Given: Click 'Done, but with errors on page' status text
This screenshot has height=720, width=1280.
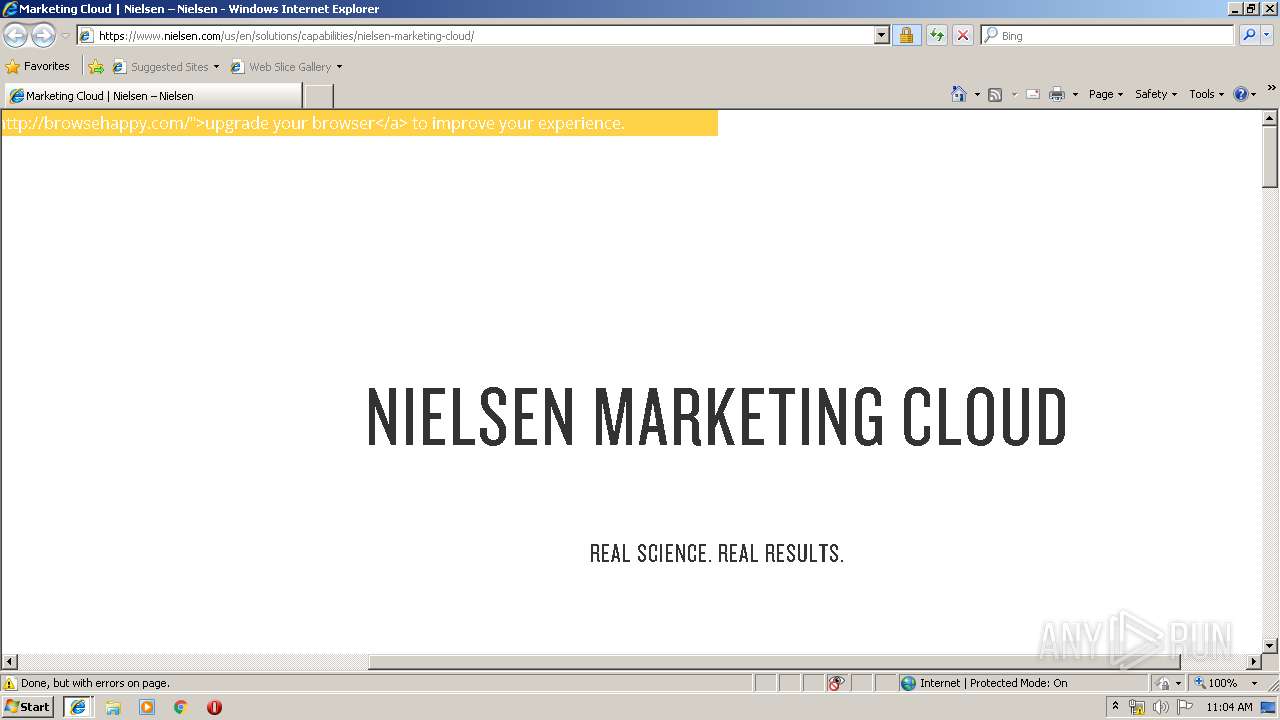Looking at the screenshot, I should [x=95, y=684].
